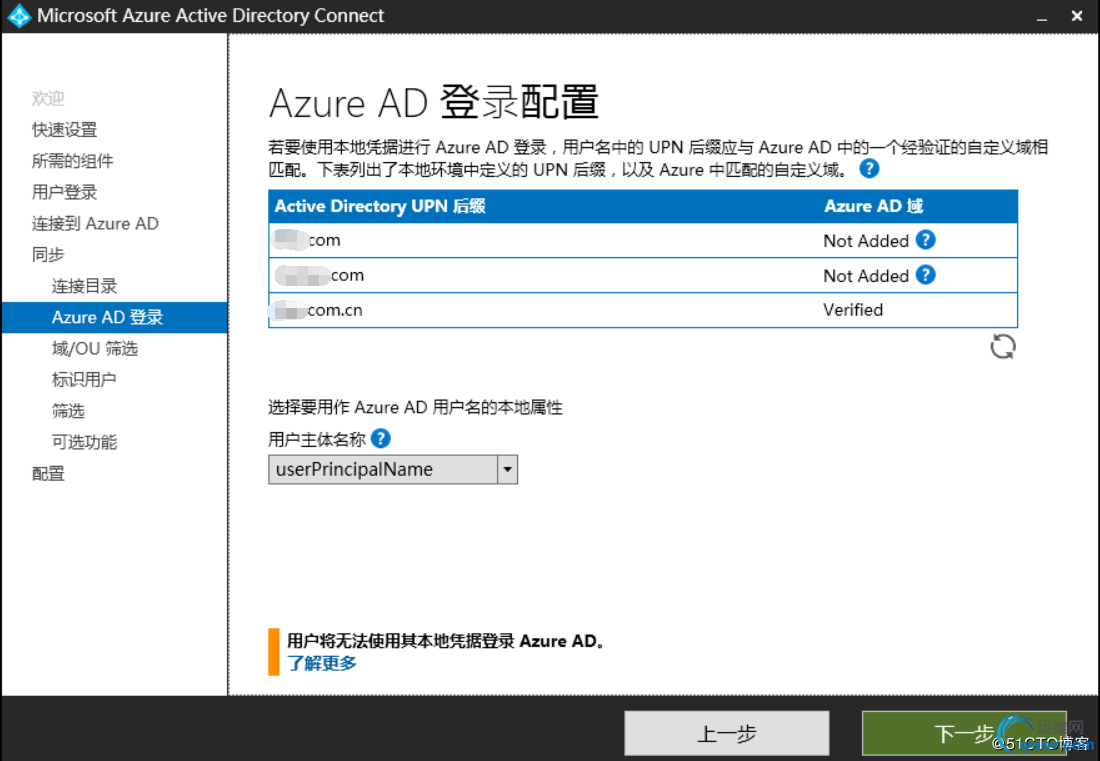Click the help icon beside the UPN description
The image size is (1100, 761).
[x=869, y=168]
